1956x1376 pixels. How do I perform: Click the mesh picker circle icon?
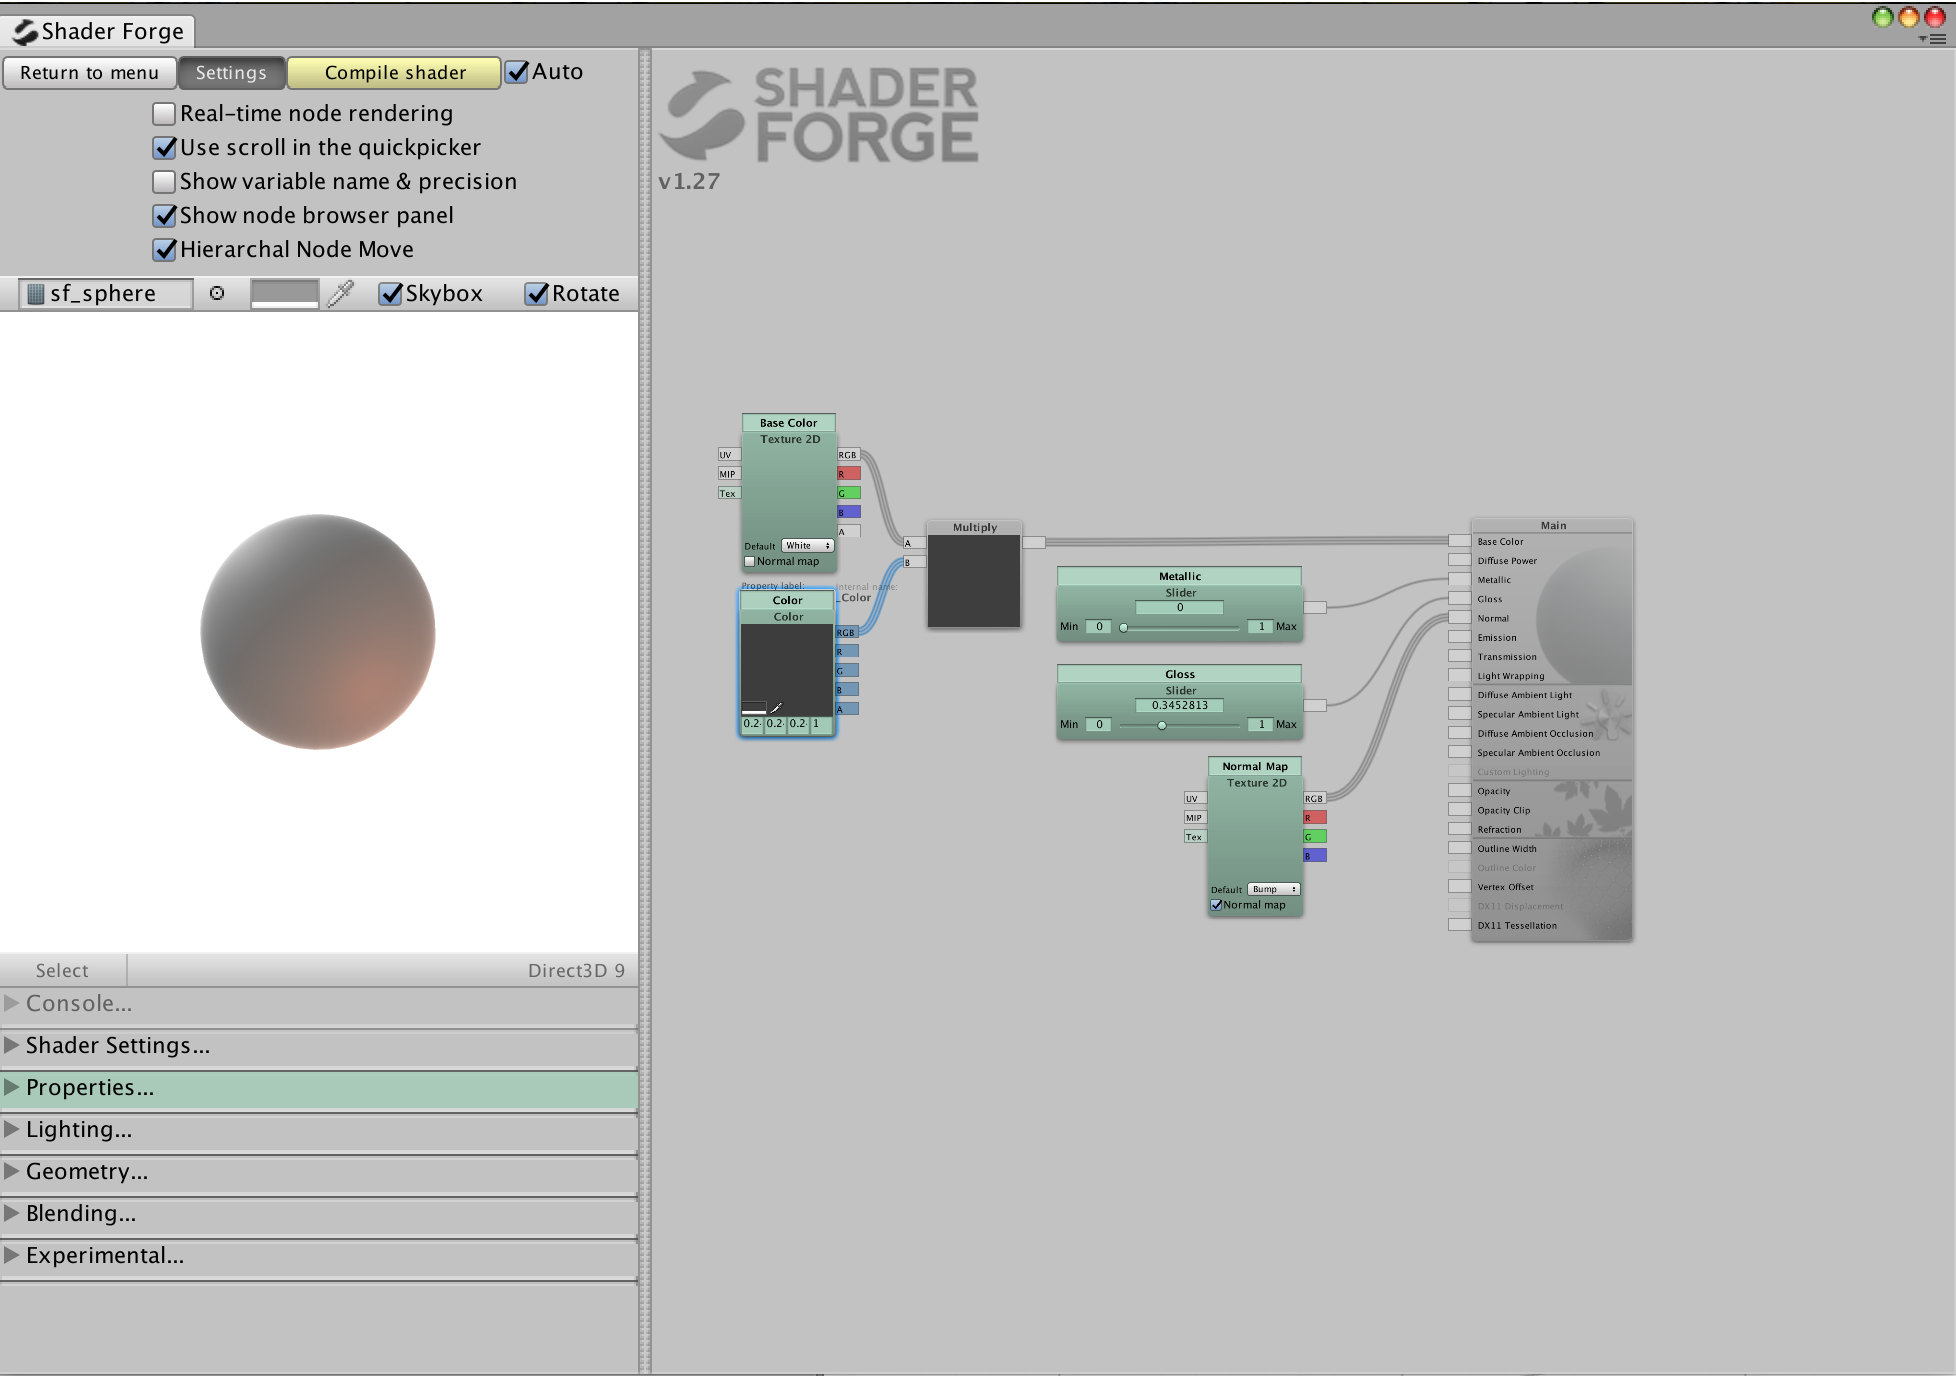click(217, 293)
